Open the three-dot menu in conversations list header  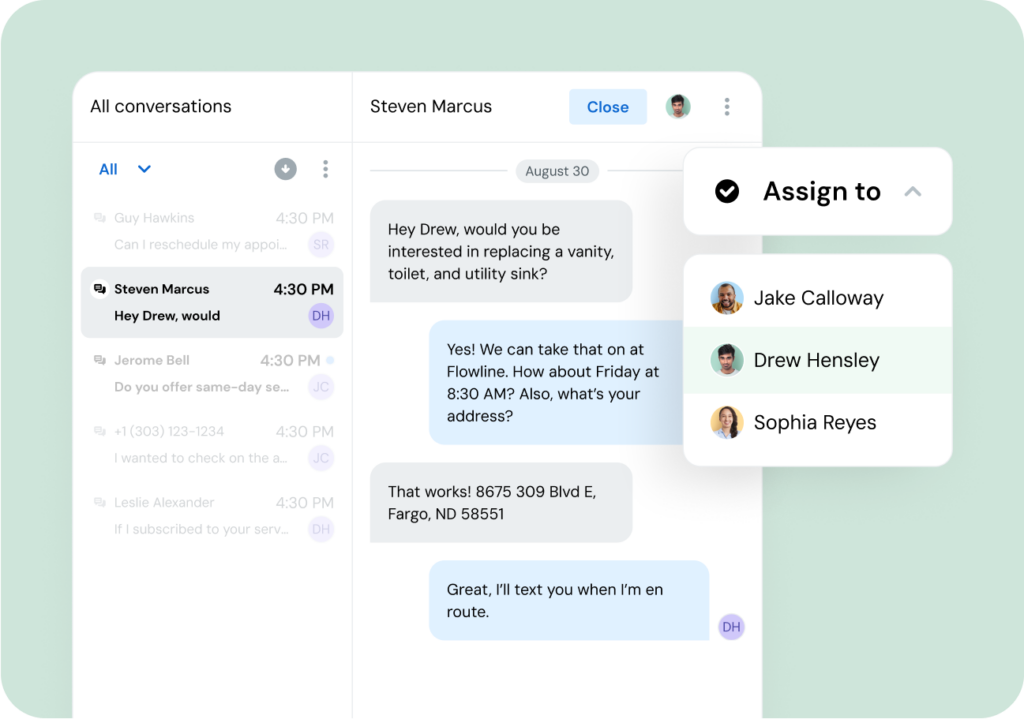coord(325,169)
